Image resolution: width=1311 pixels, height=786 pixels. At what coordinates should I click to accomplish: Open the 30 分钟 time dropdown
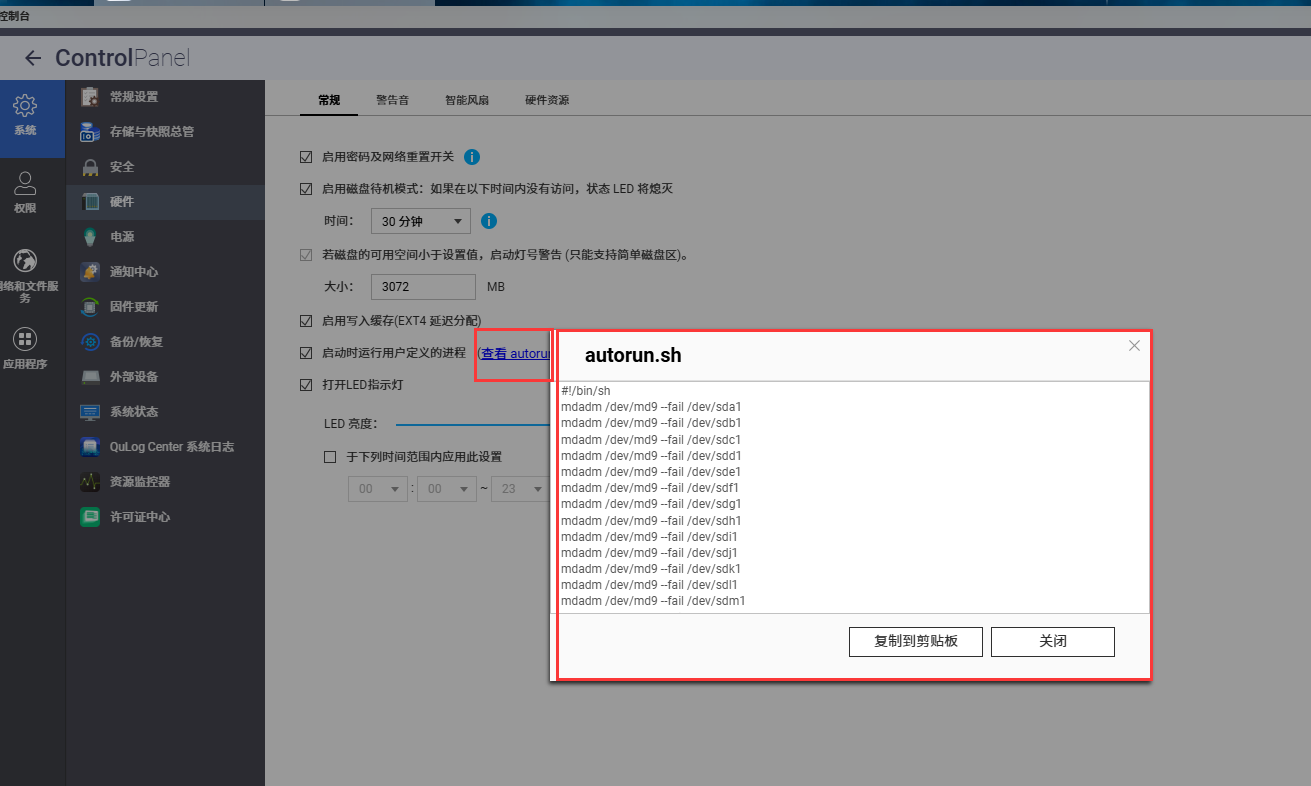pos(420,222)
